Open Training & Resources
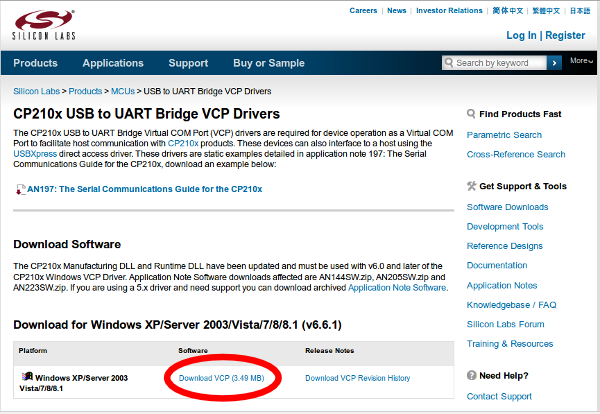Image resolution: width=600 pixels, height=414 pixels. [x=510, y=344]
